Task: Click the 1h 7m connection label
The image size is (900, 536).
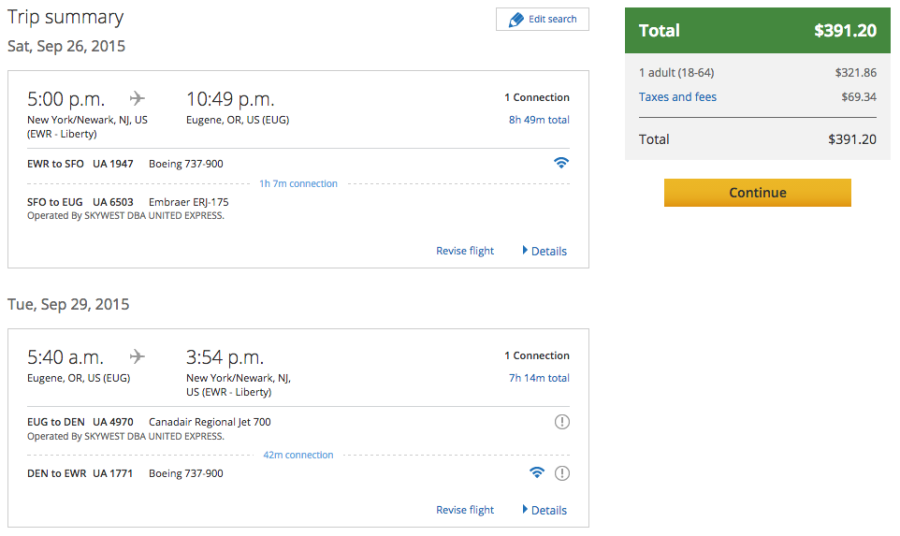Action: point(298,184)
